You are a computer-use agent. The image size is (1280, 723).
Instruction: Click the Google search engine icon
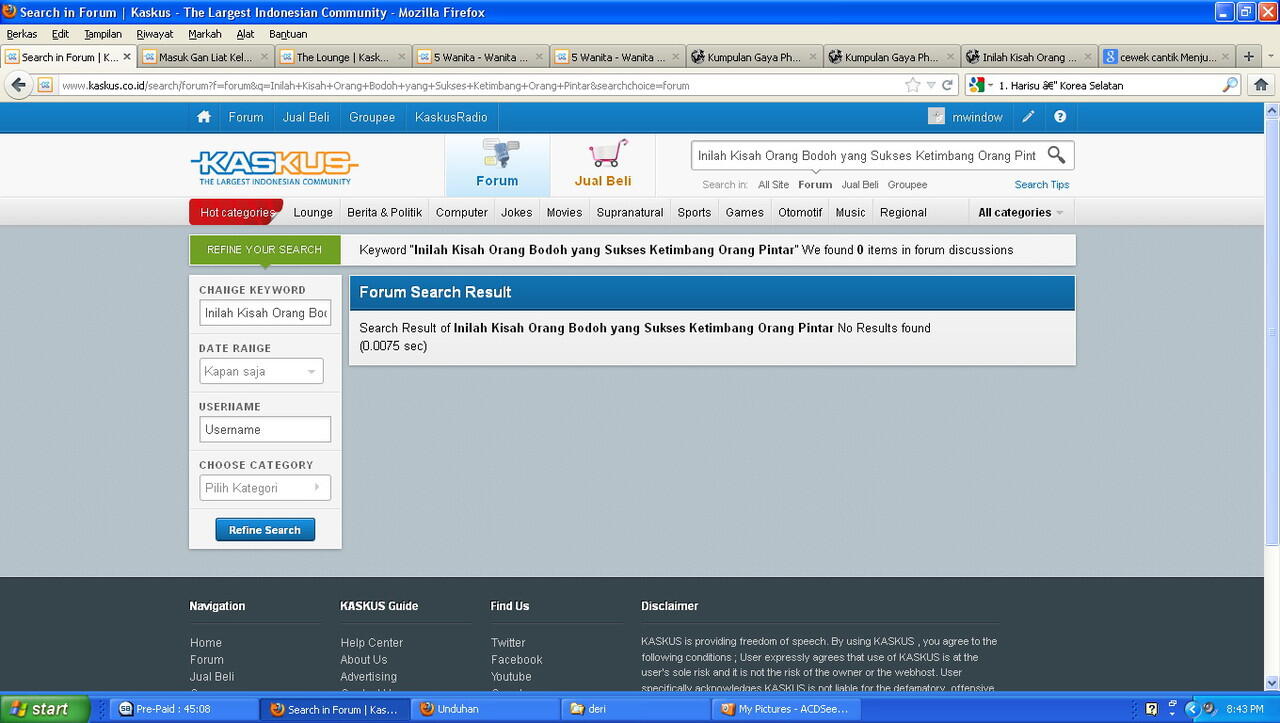(x=977, y=85)
